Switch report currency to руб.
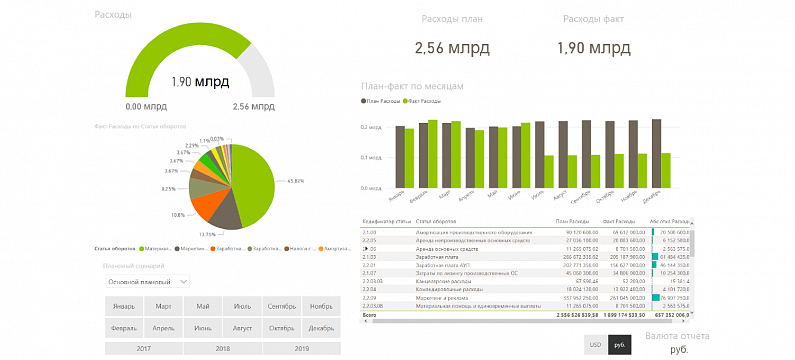The width and height of the screenshot is (795, 360). (620, 345)
